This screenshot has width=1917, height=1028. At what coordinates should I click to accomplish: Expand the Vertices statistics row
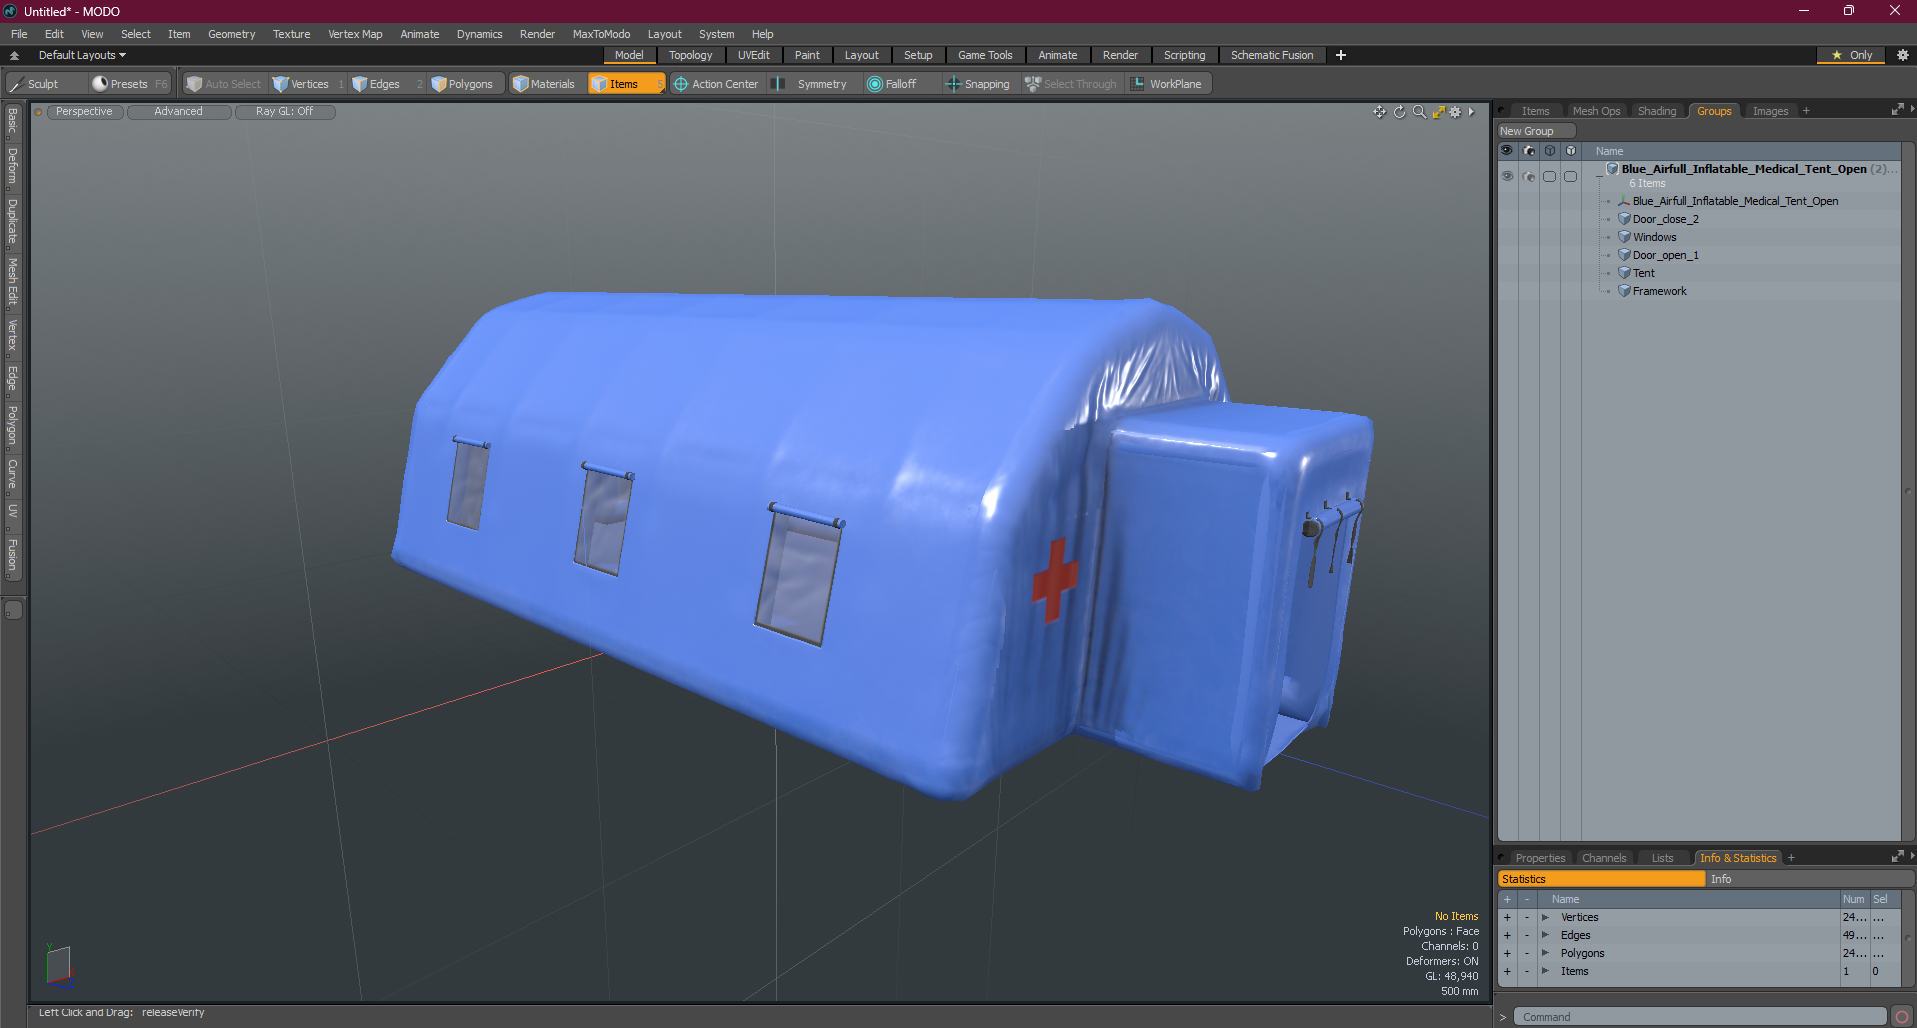[1545, 917]
